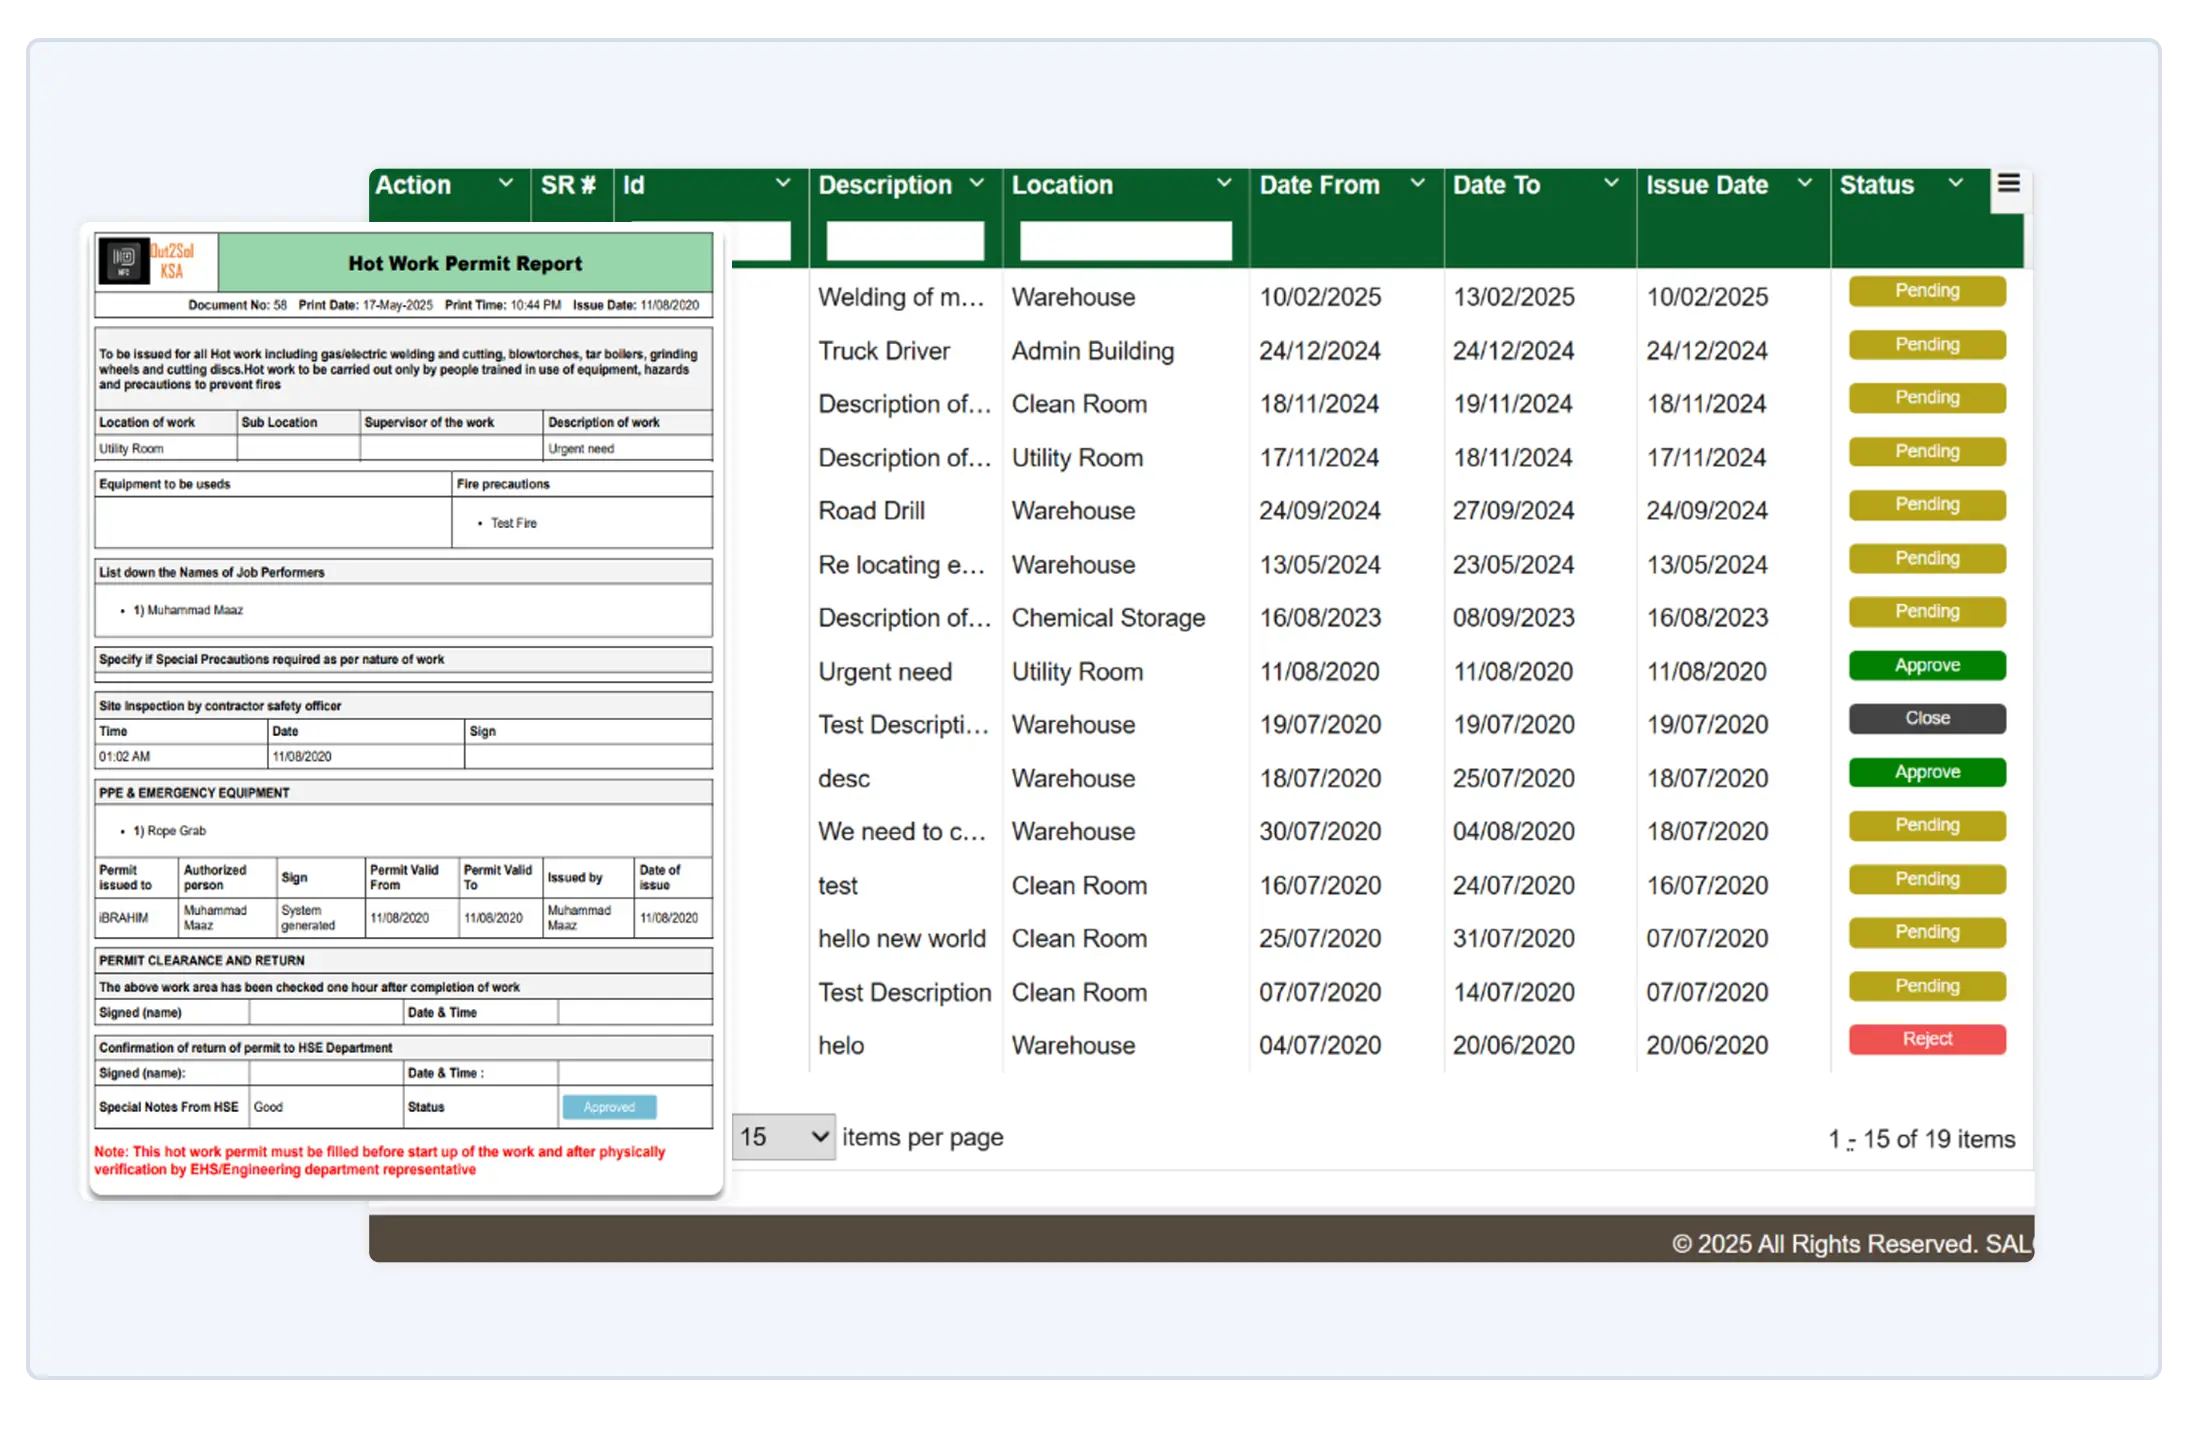Screen dimensions: 2194x1430
Task: Click the Reject status for helo row
Action: pos(1926,1040)
